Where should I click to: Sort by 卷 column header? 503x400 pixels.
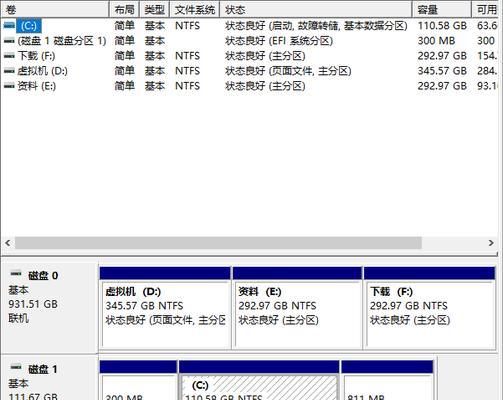(x=55, y=9)
